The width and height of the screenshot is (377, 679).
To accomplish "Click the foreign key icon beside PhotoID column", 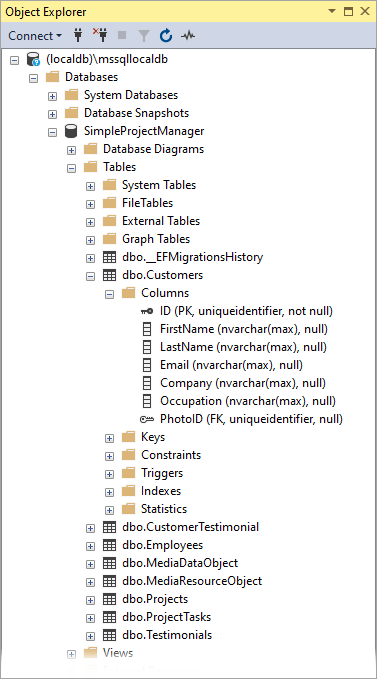I will (x=147, y=419).
